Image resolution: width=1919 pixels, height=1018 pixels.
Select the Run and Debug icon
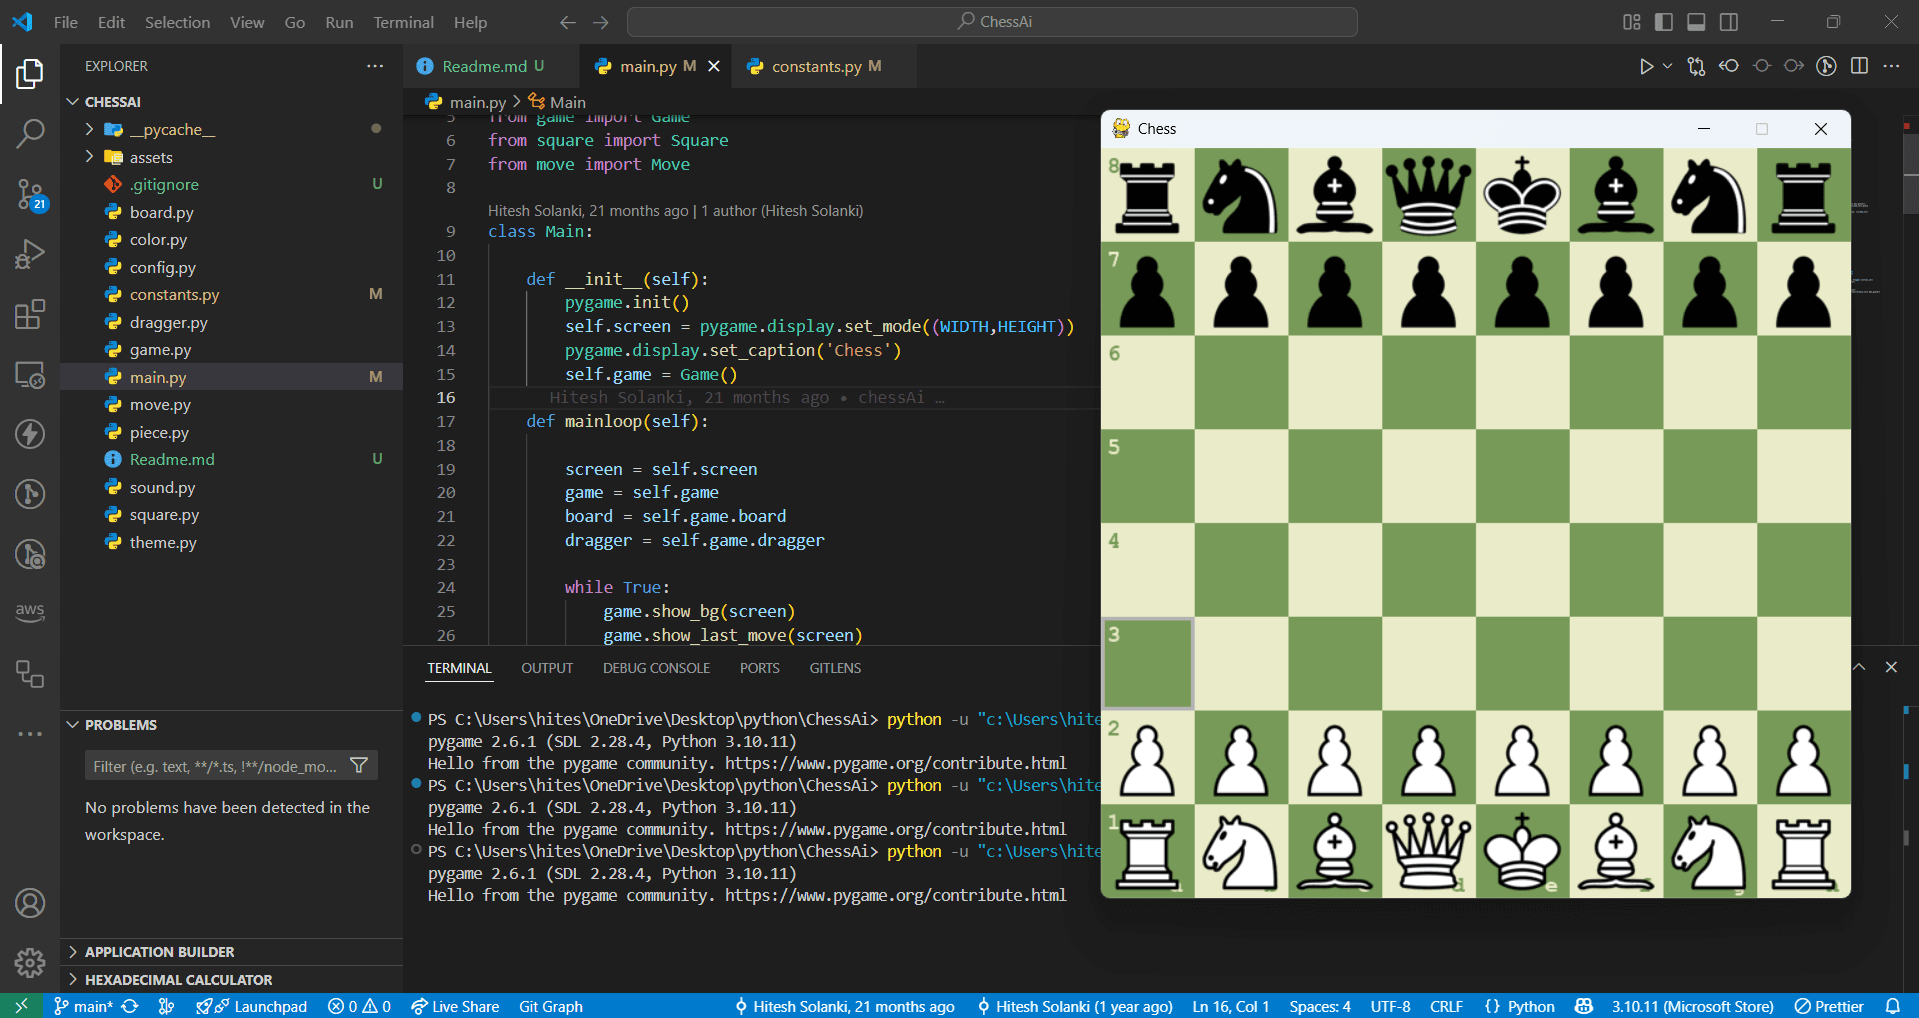30,254
